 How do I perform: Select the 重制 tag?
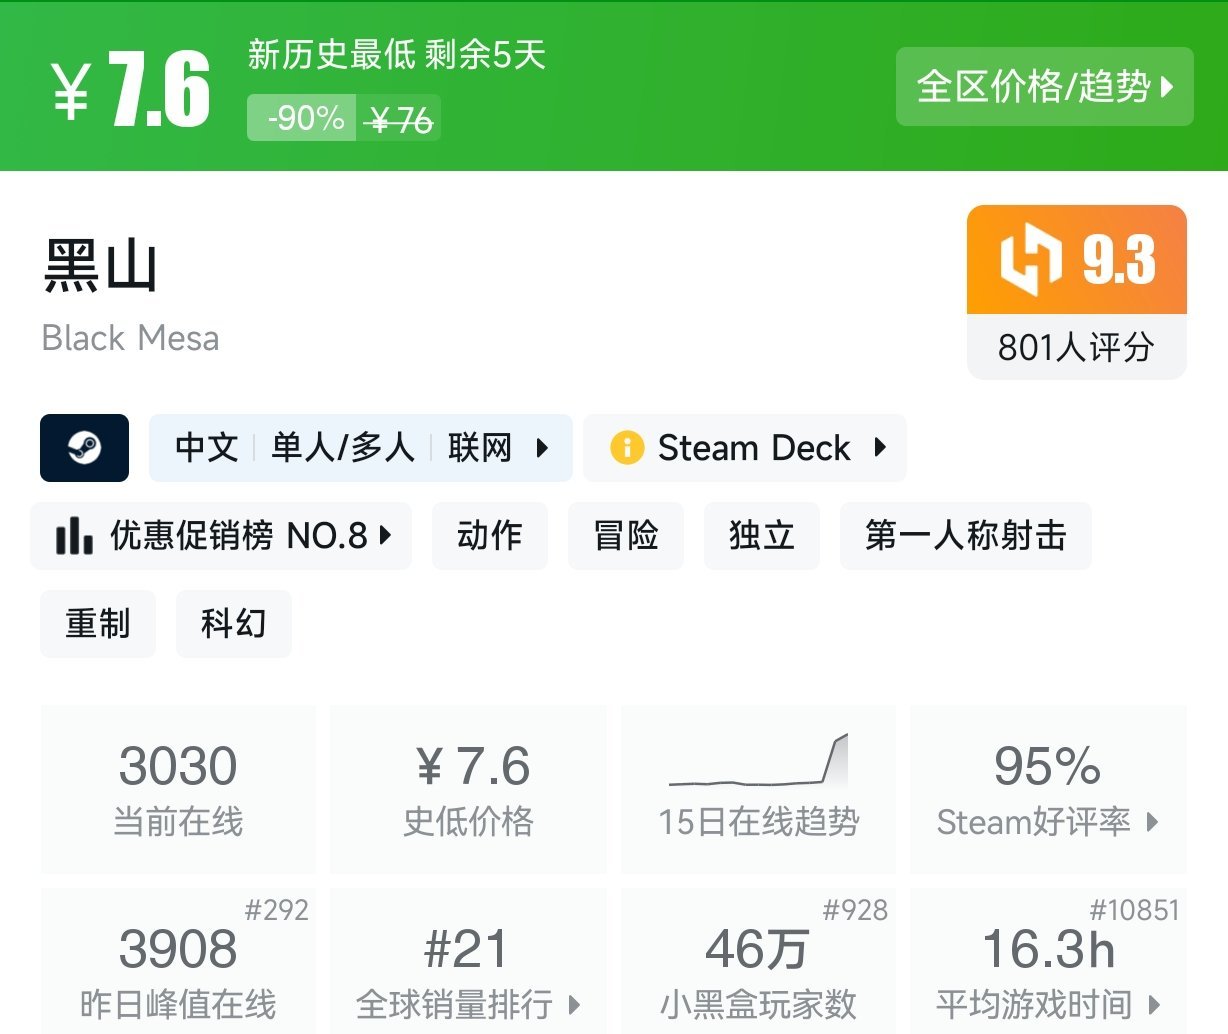point(98,624)
